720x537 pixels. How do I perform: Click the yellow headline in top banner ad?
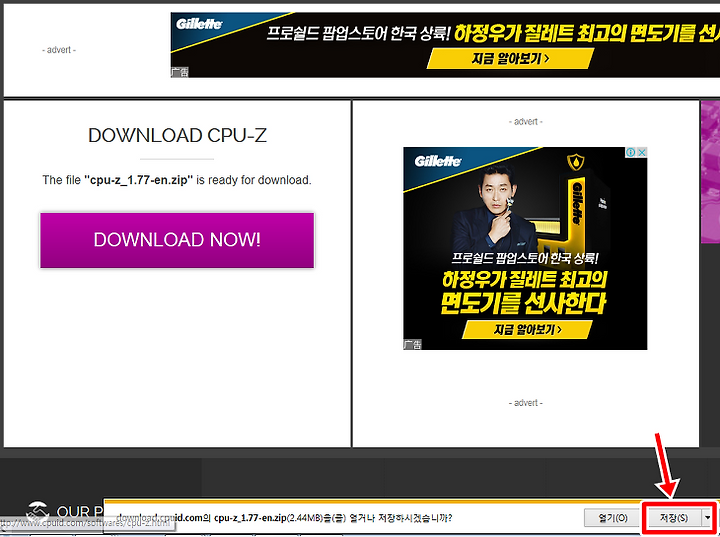[586, 33]
